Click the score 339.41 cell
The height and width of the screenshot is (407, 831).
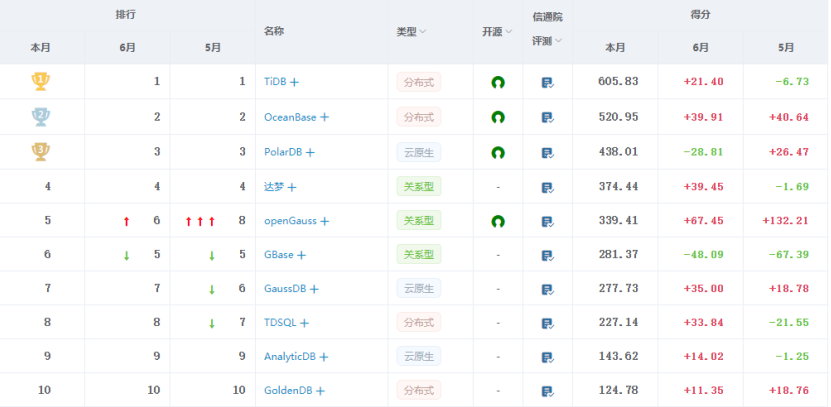(618, 220)
